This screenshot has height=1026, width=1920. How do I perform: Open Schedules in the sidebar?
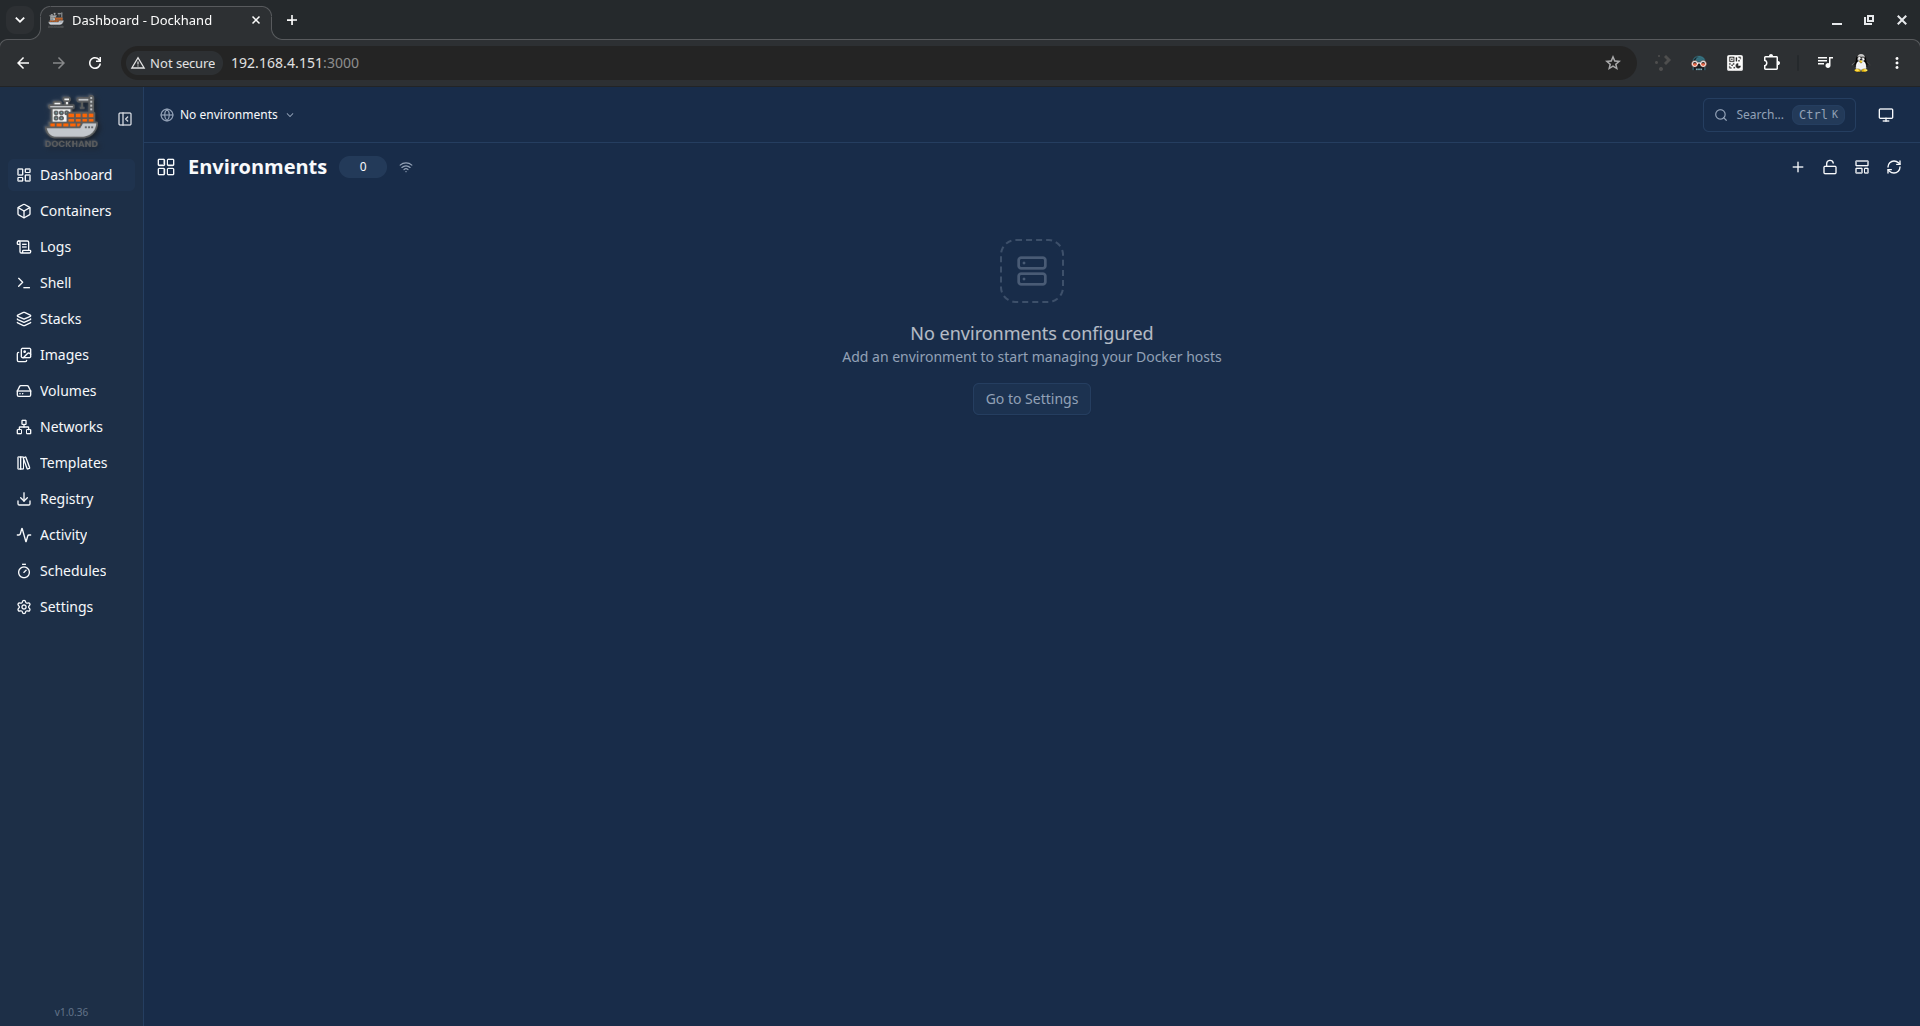71,571
